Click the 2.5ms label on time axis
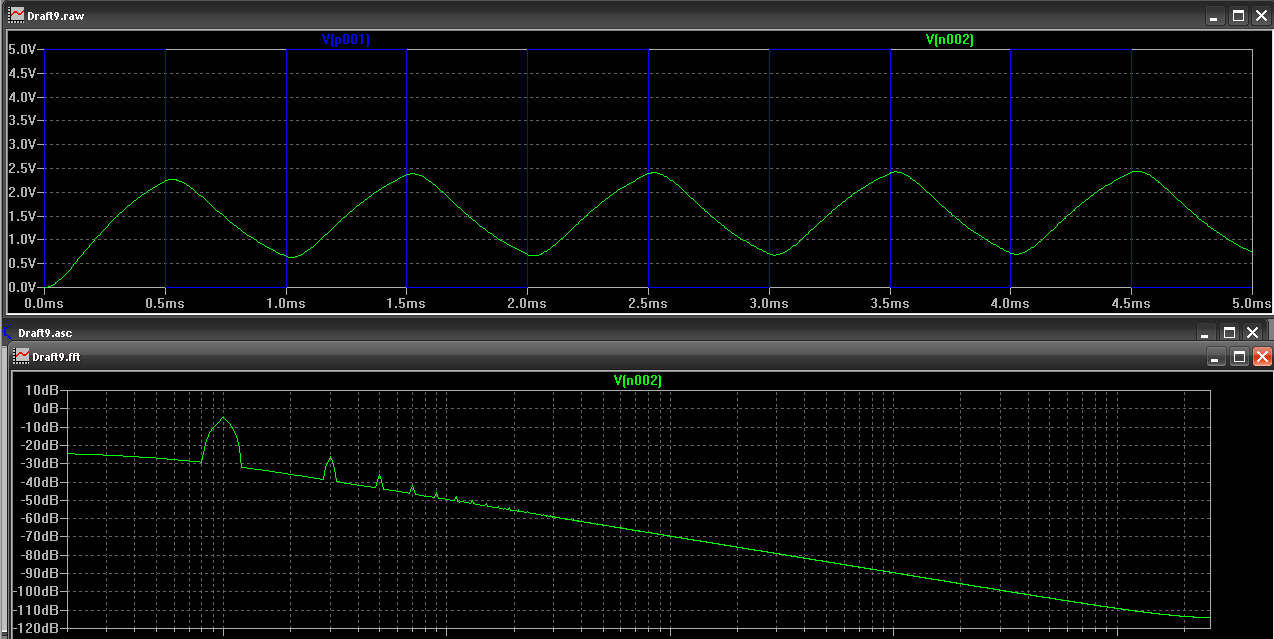Screen dimensions: 1274x639 tap(648, 302)
